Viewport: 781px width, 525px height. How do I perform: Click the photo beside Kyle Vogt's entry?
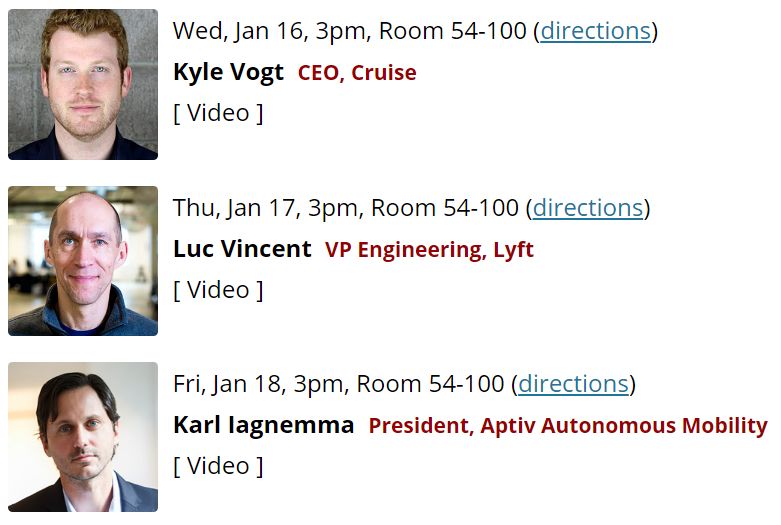point(83,84)
